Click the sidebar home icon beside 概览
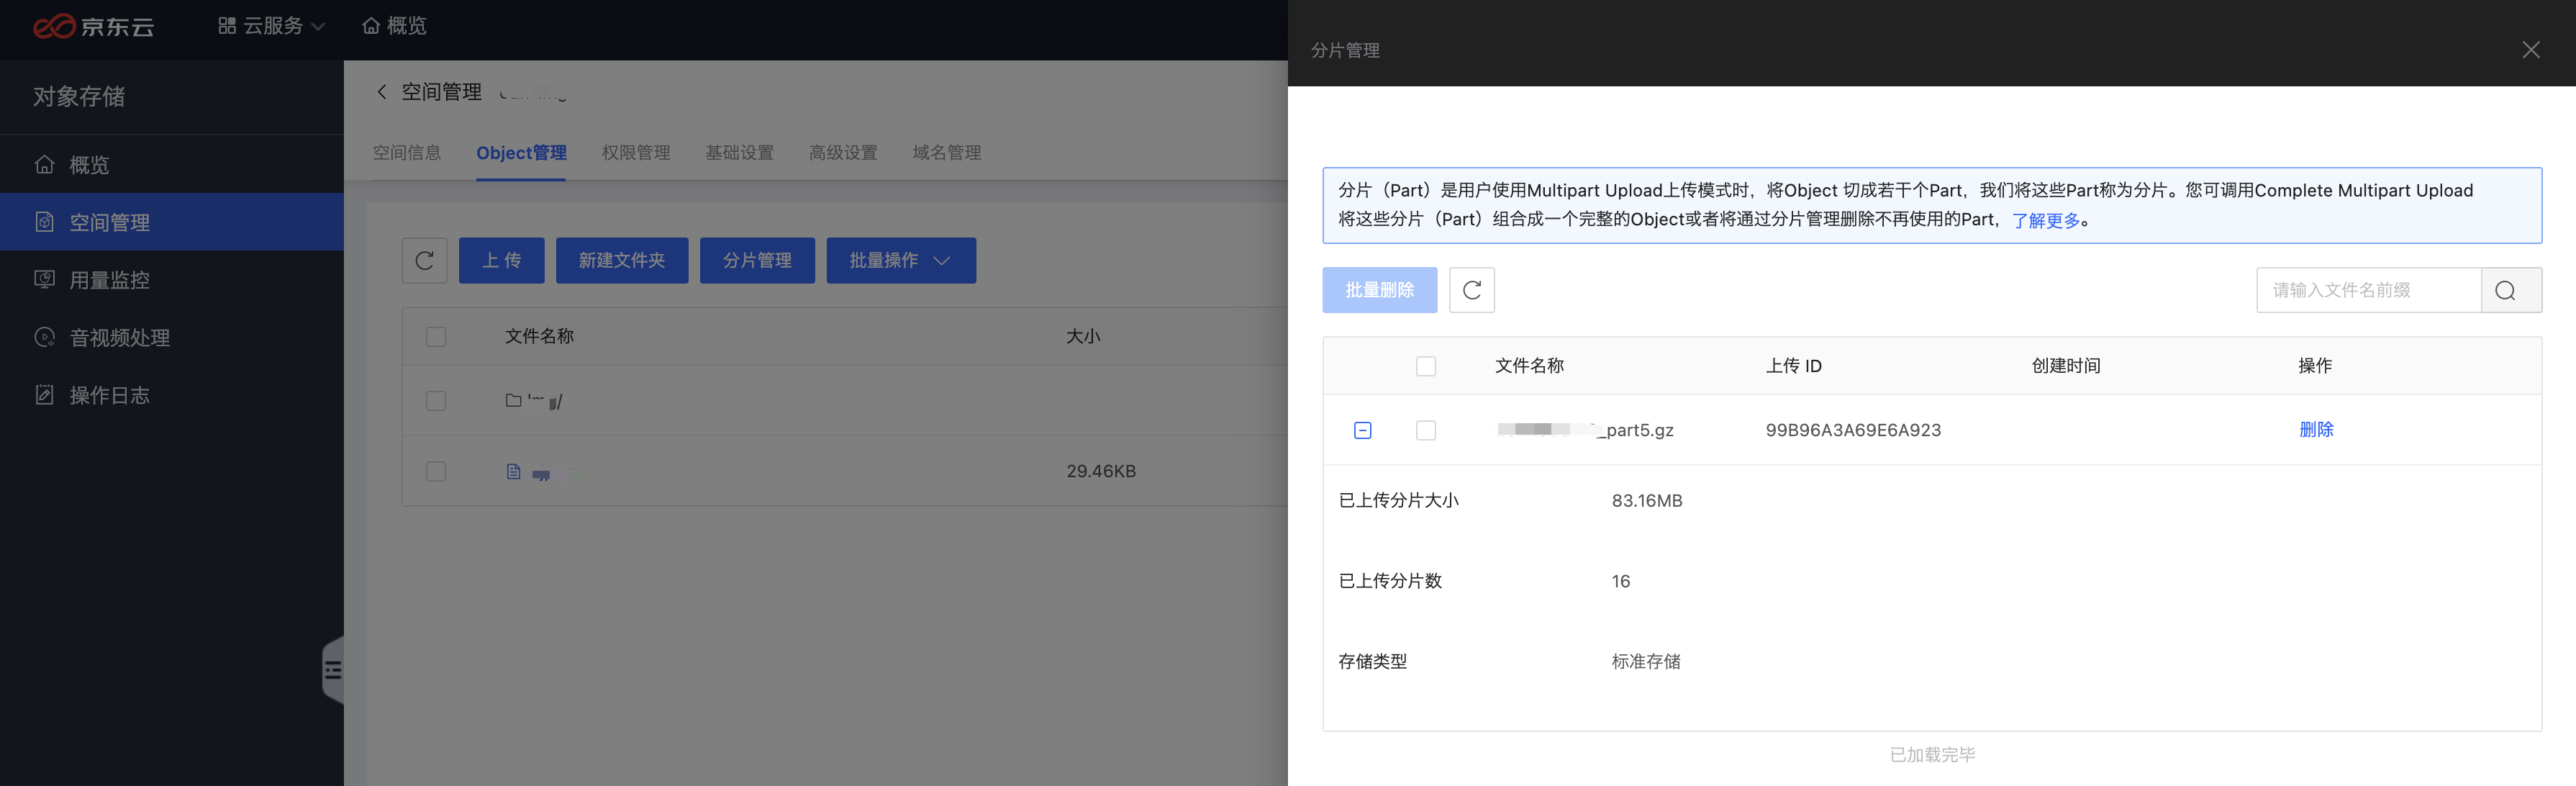2576x786 pixels. [x=45, y=164]
